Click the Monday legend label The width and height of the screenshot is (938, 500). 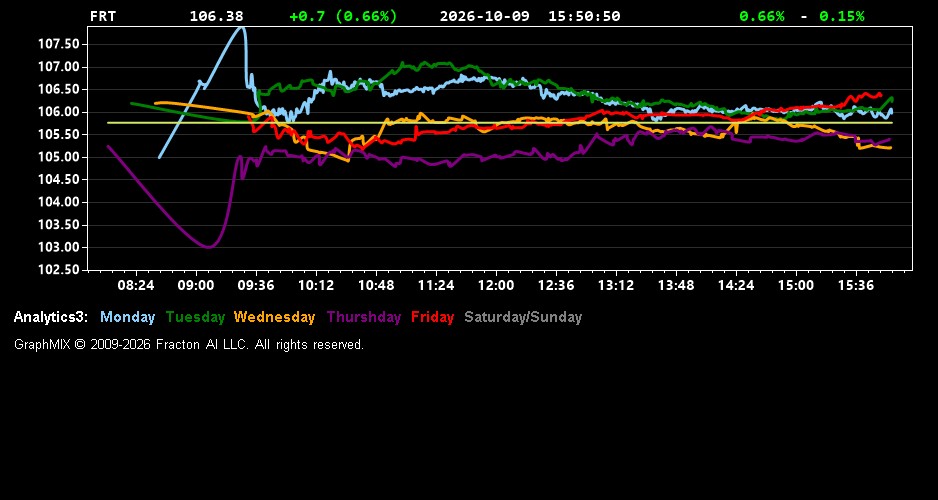click(x=127, y=317)
